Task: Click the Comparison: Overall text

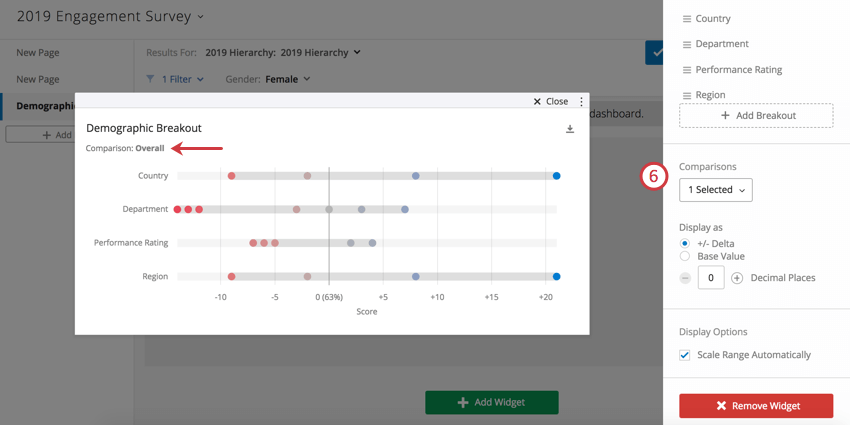Action: [x=125, y=148]
